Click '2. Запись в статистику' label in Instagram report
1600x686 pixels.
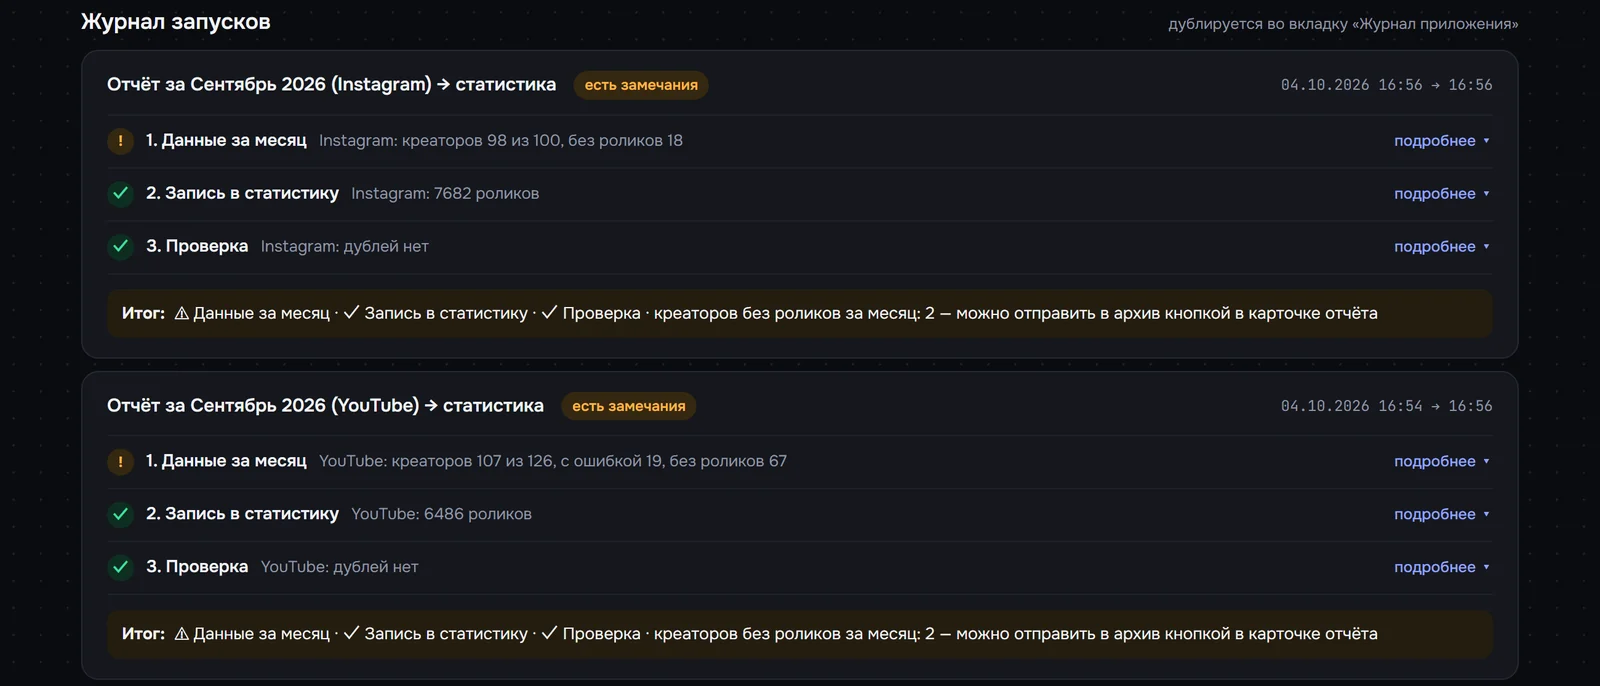242,194
